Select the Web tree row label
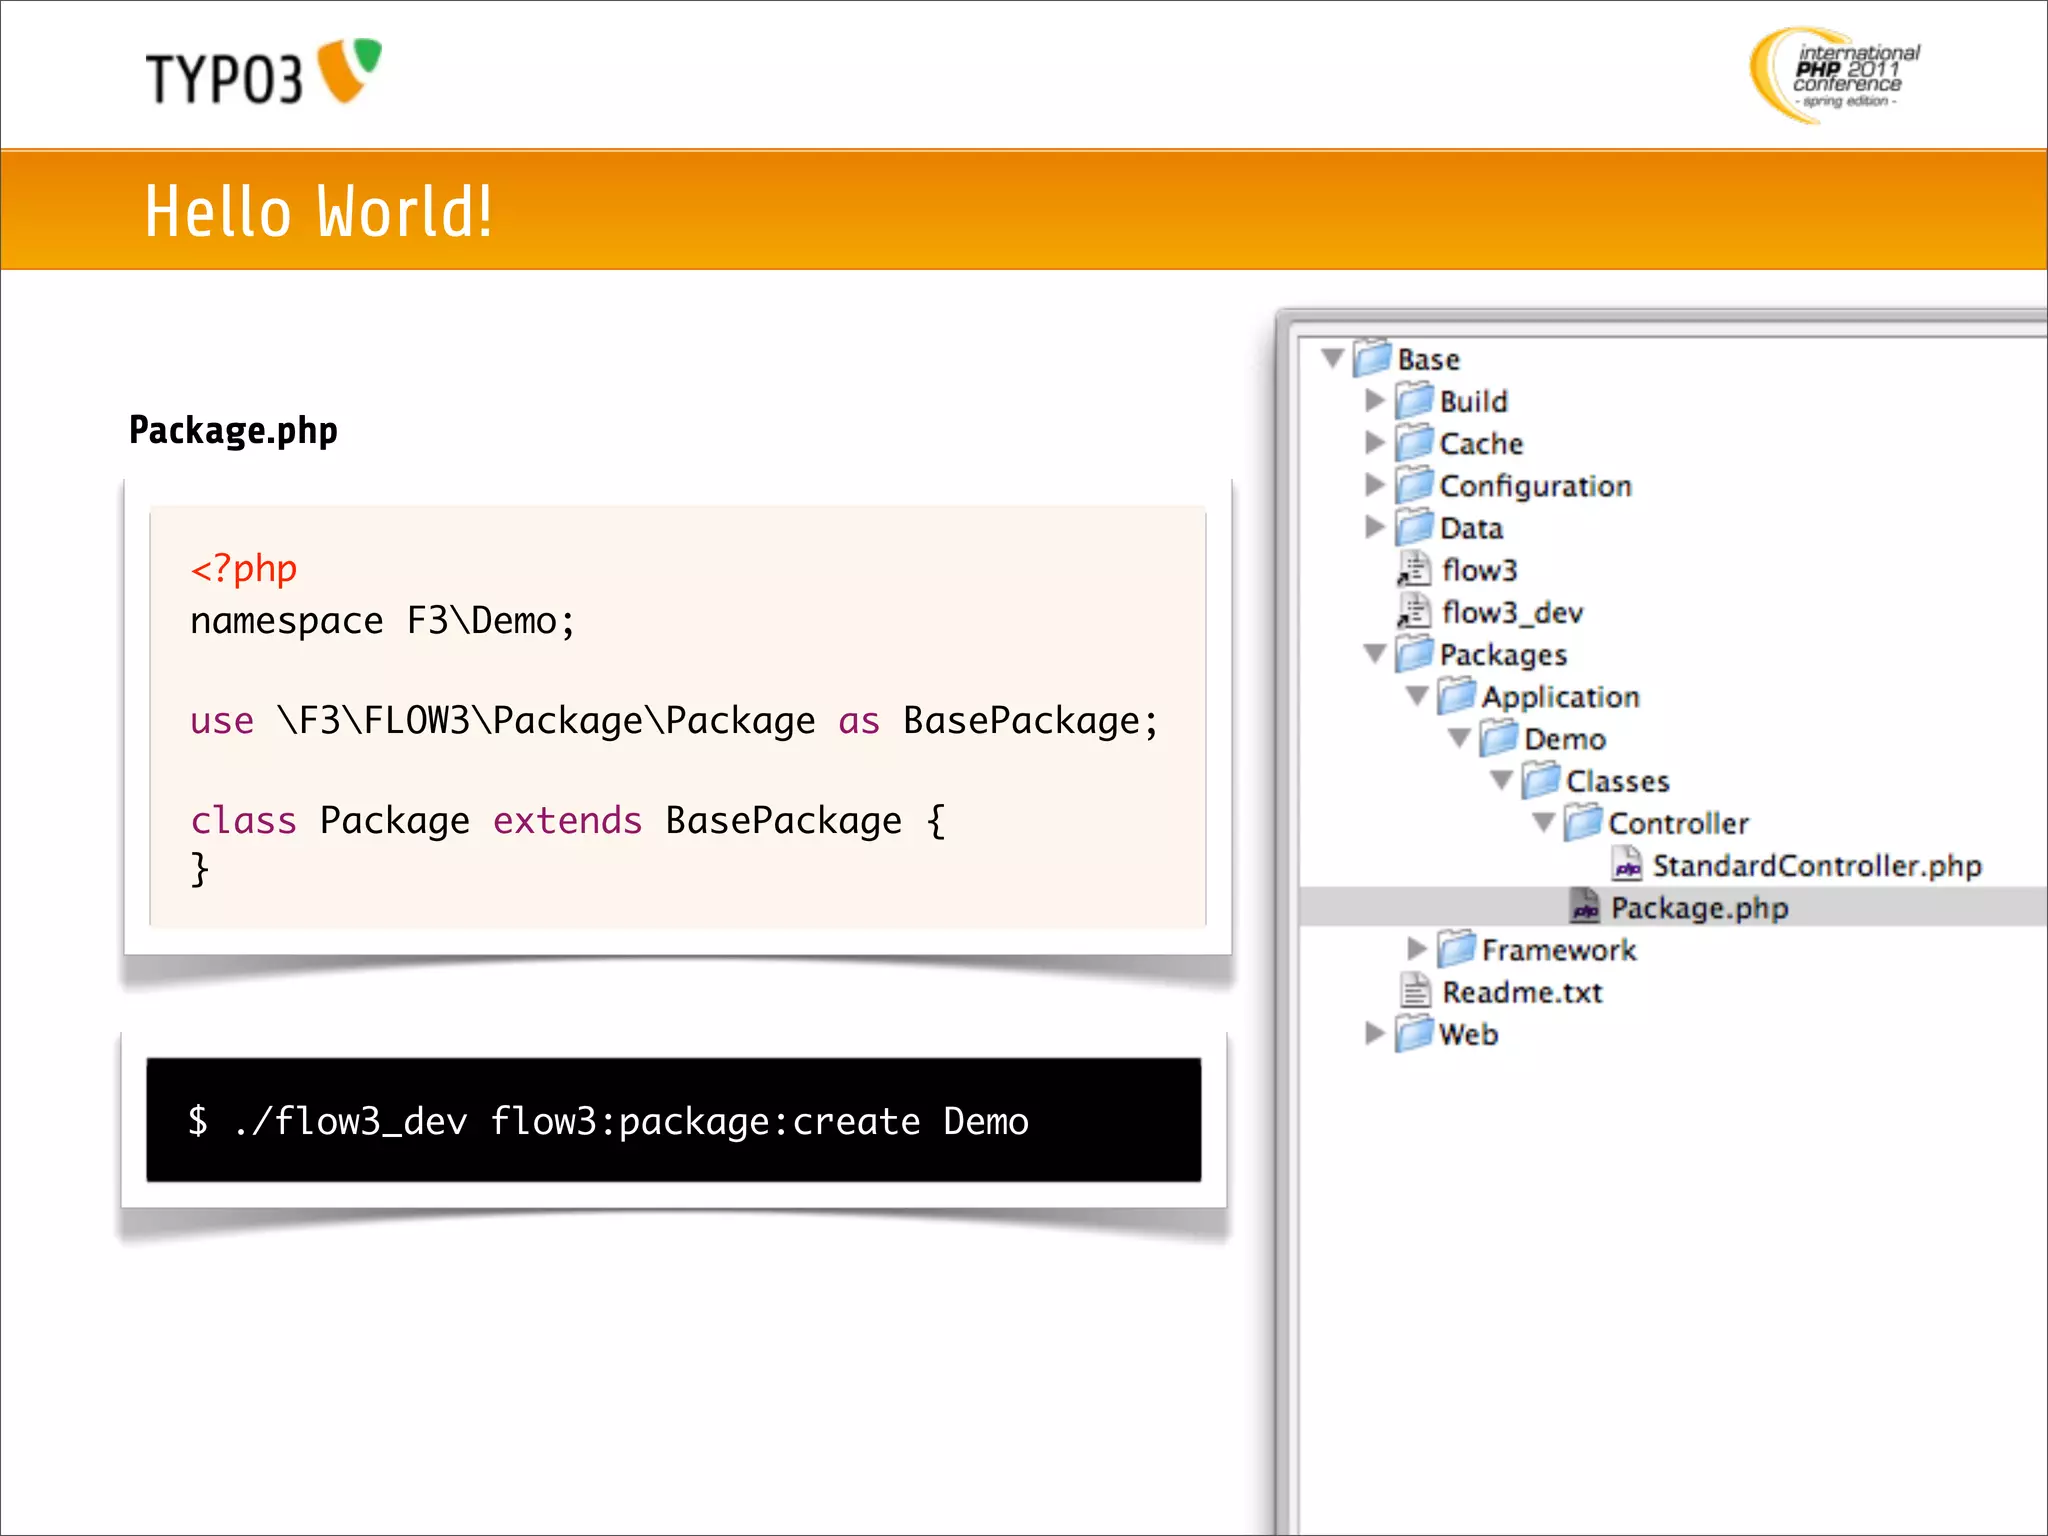This screenshot has width=2048, height=1536. tap(1468, 1034)
